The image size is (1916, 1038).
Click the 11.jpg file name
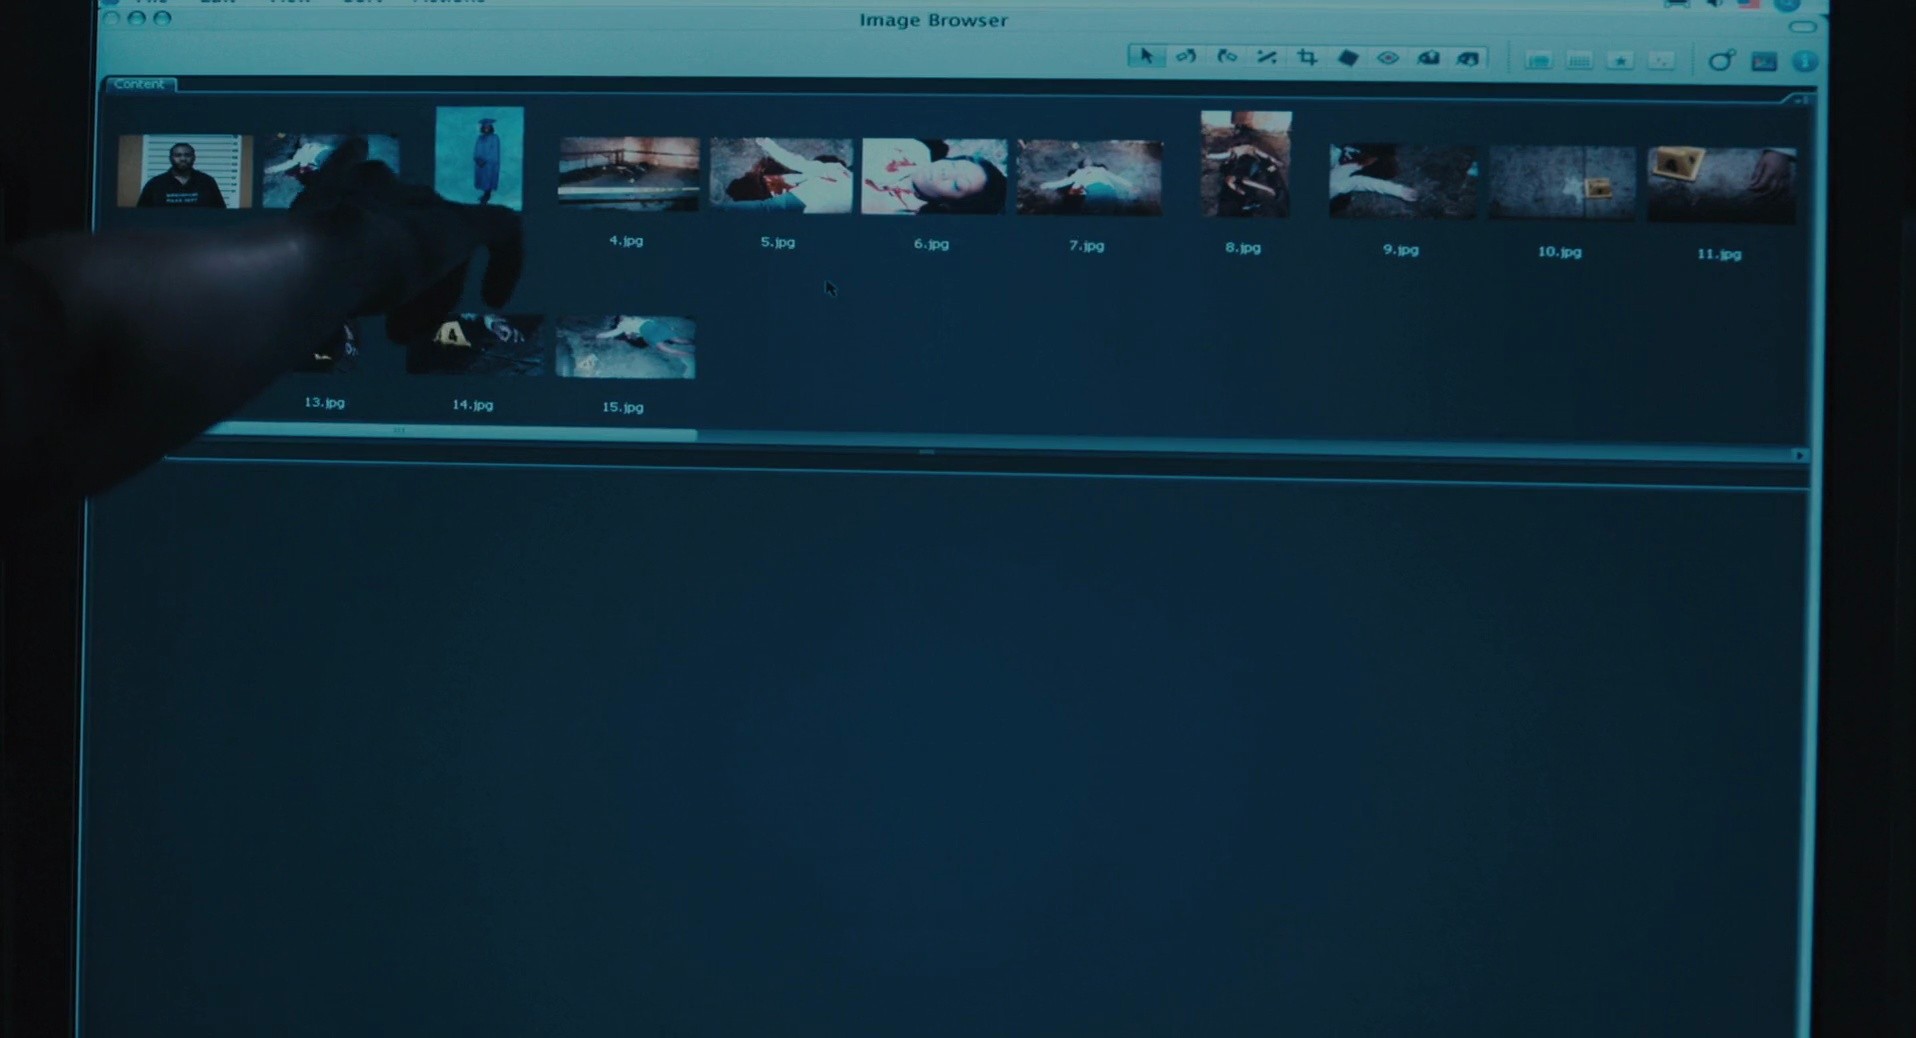coord(1719,254)
